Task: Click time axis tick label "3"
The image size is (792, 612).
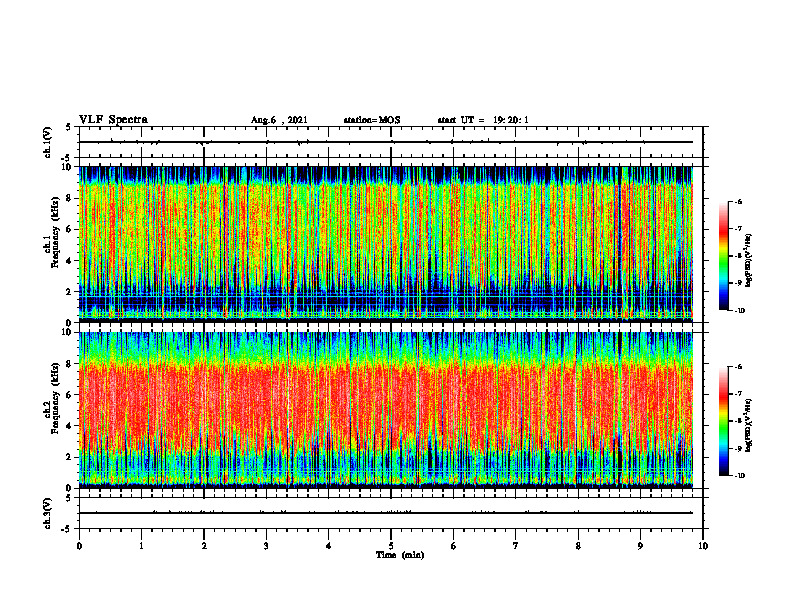Action: point(266,546)
